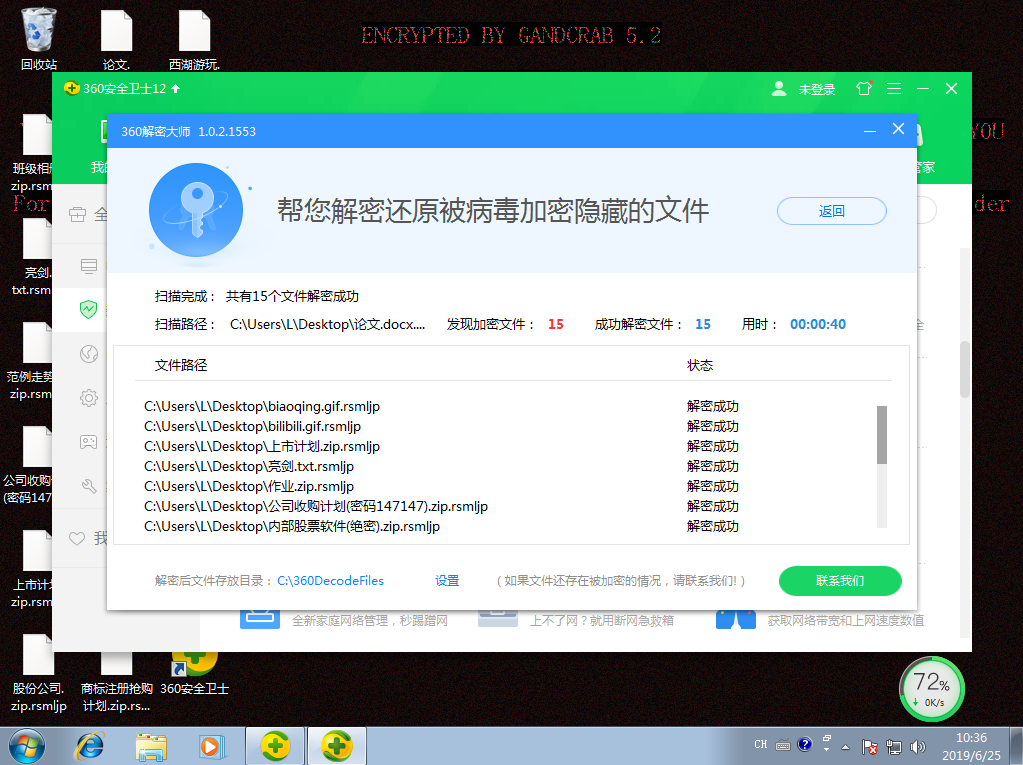Screen dimensions: 1023x765
Task: Minimize the 360解密大师 window
Action: point(870,131)
